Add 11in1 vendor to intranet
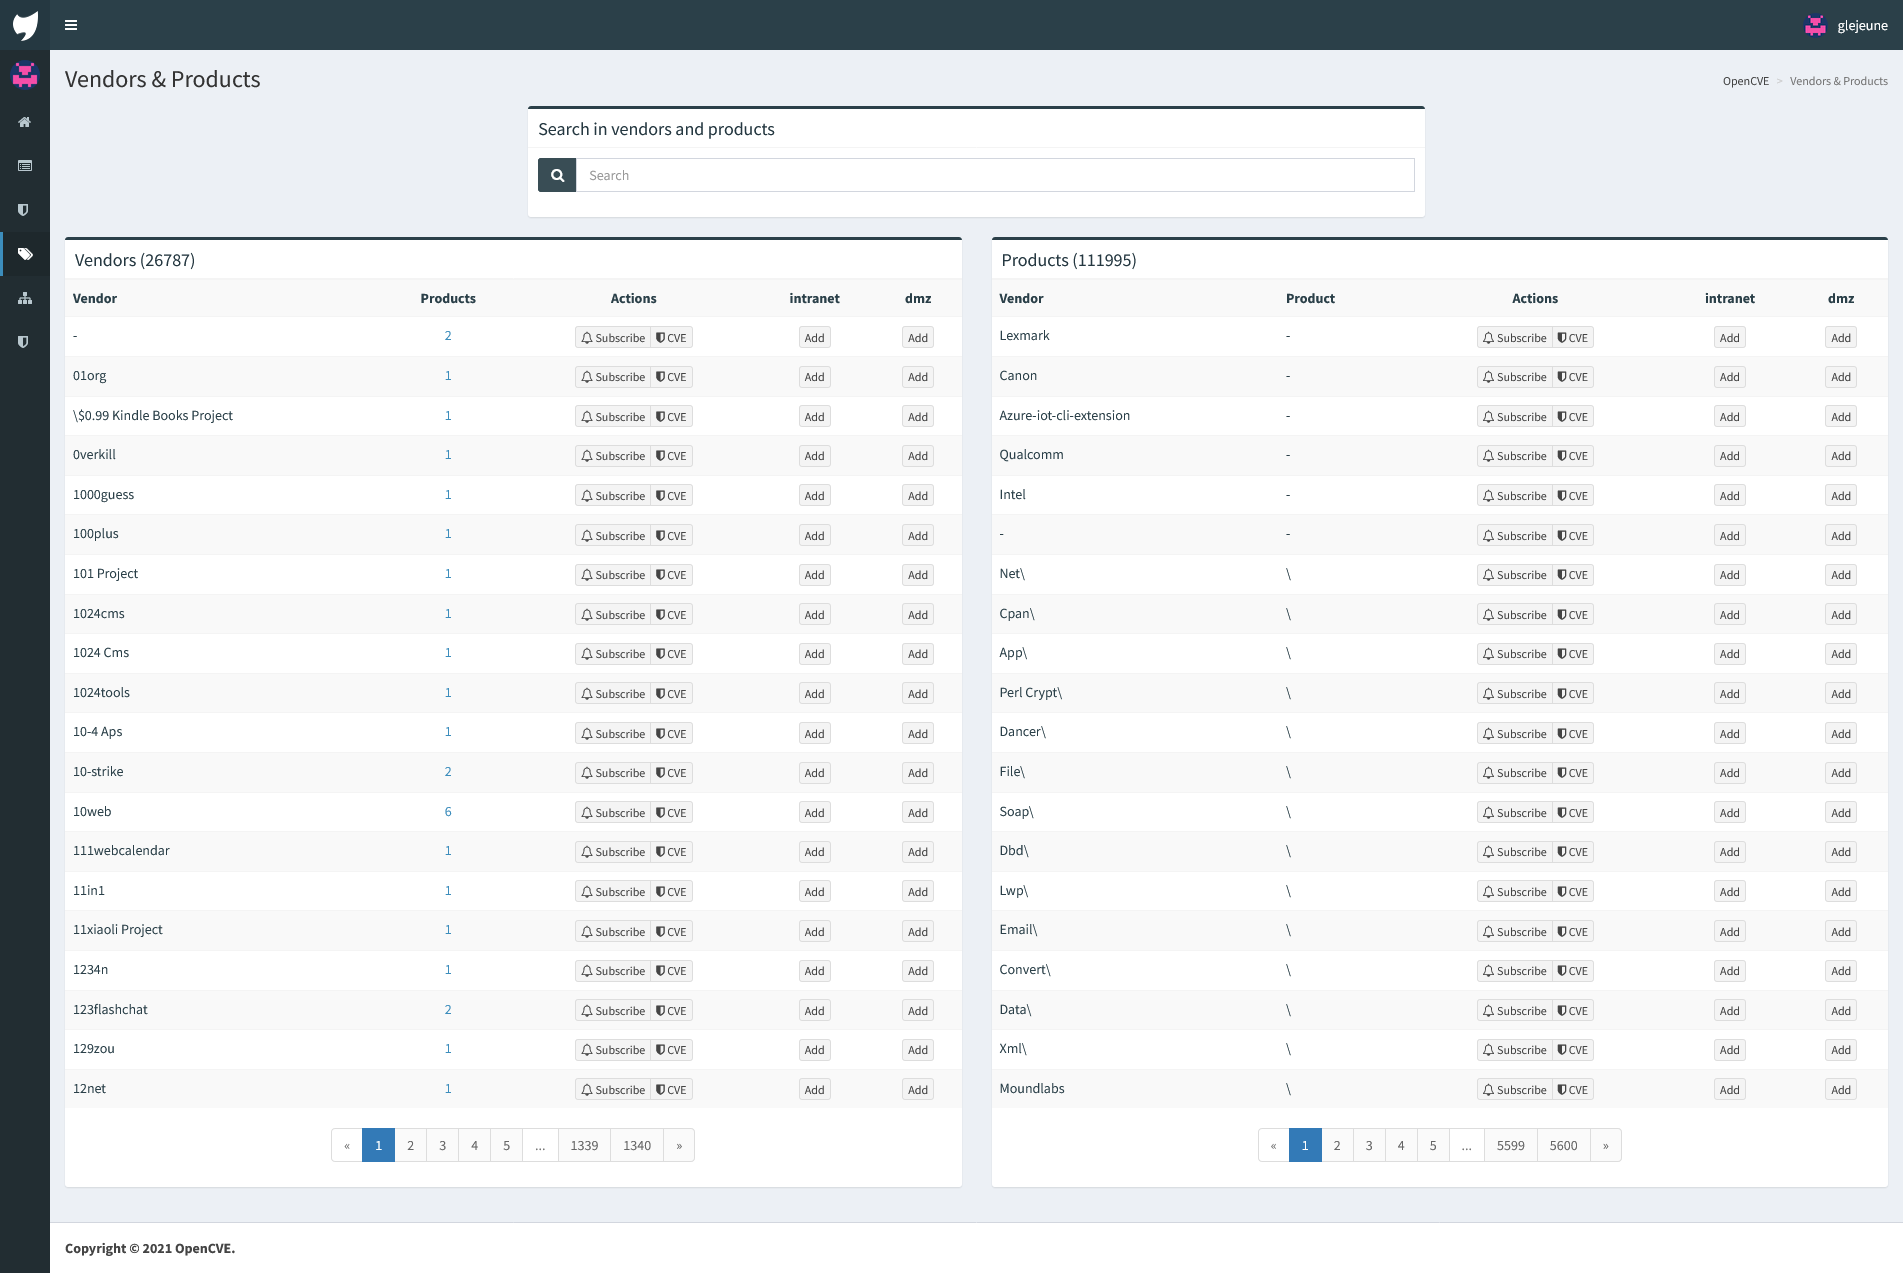This screenshot has width=1903, height=1273. coord(815,892)
